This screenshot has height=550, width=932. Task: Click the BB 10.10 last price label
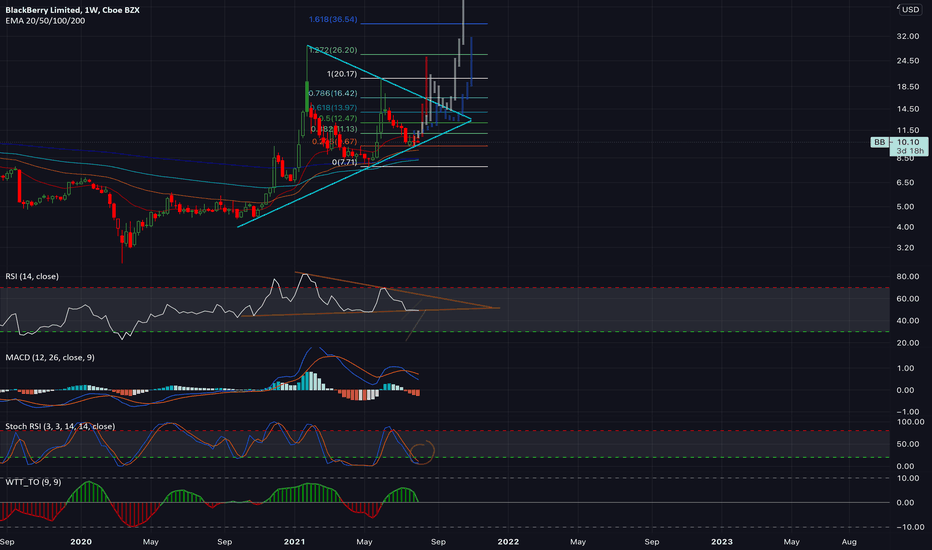click(897, 142)
